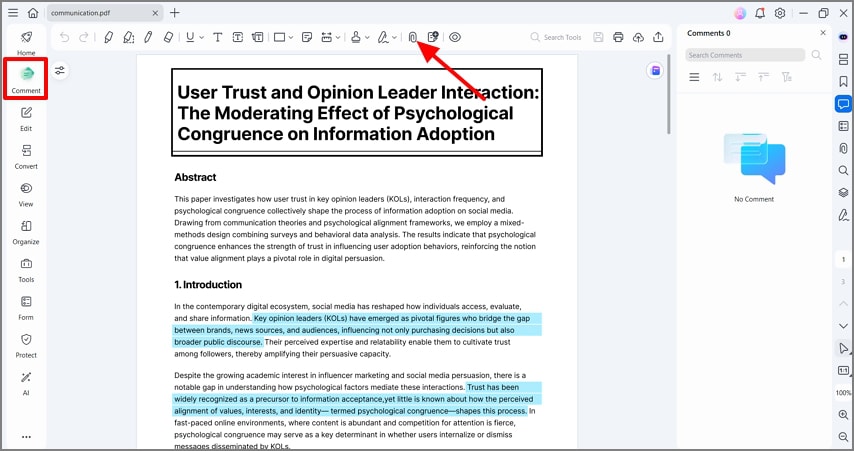
Task: Open the notifications bell
Action: click(760, 13)
